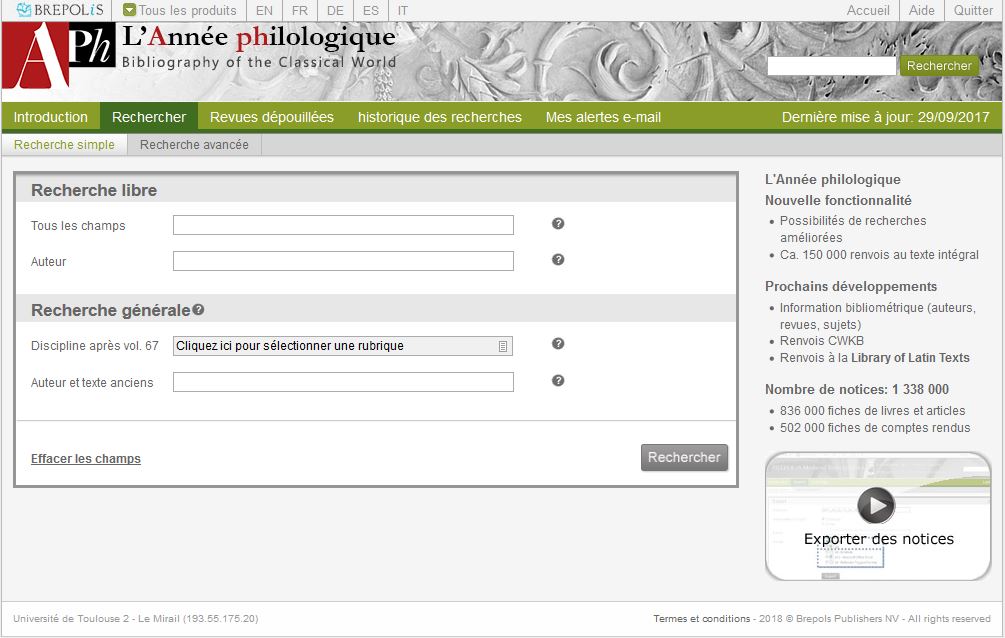
Task: Open the Introduction menu tab
Action: point(51,117)
